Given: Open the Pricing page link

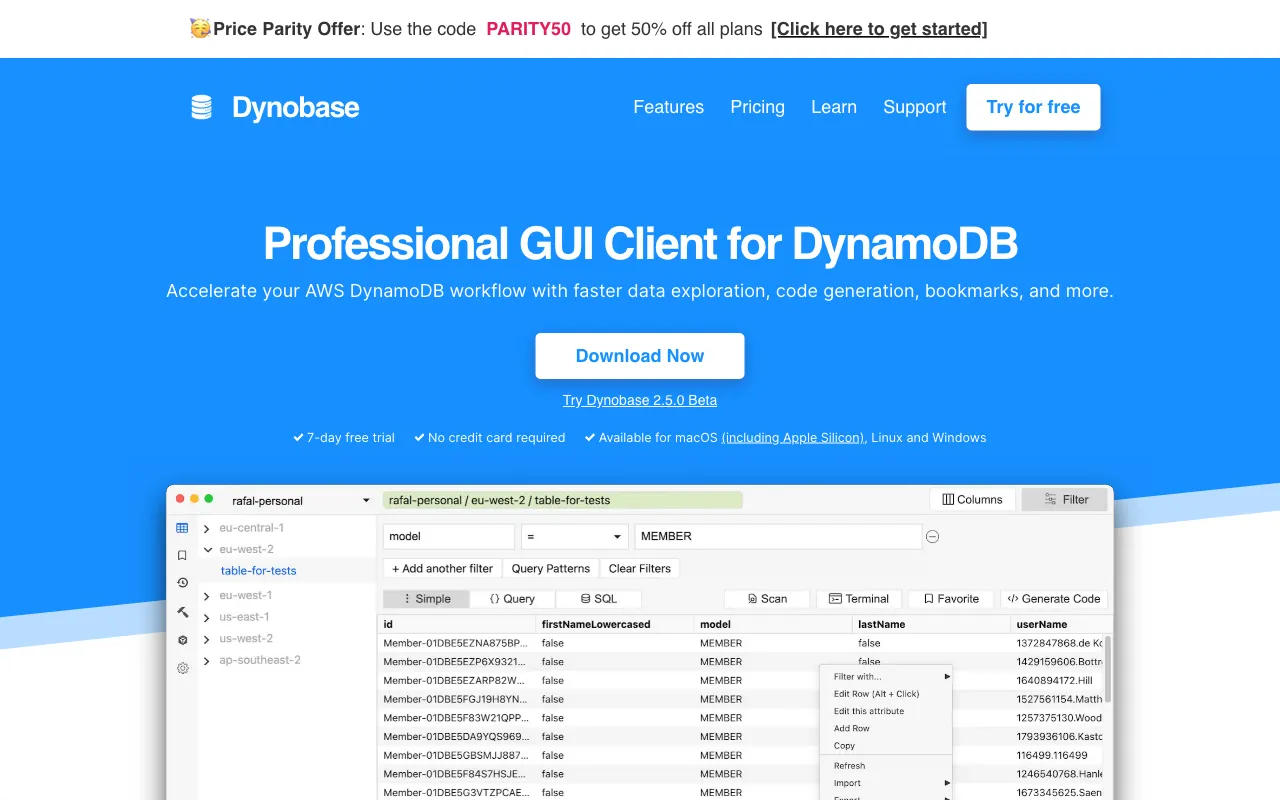Looking at the screenshot, I should tap(757, 107).
